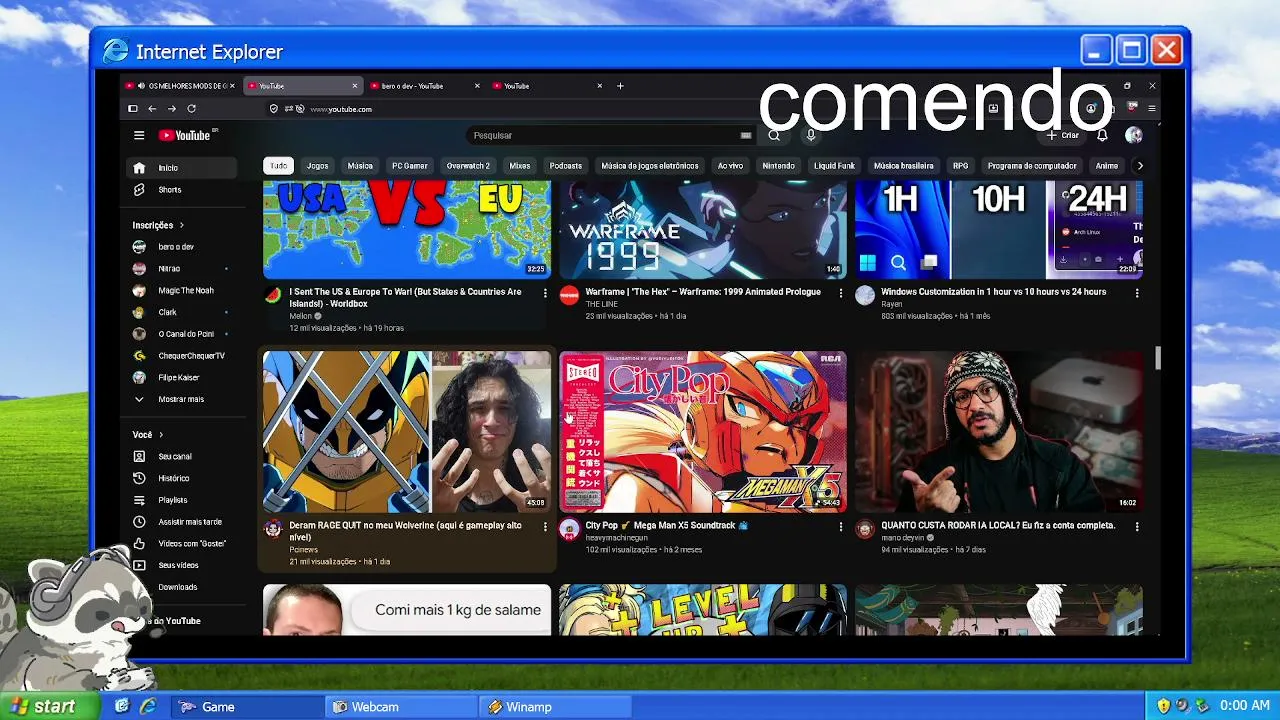The height and width of the screenshot is (720, 1280).
Task: Show more filter chips with right chevron
Action: coord(1139,166)
